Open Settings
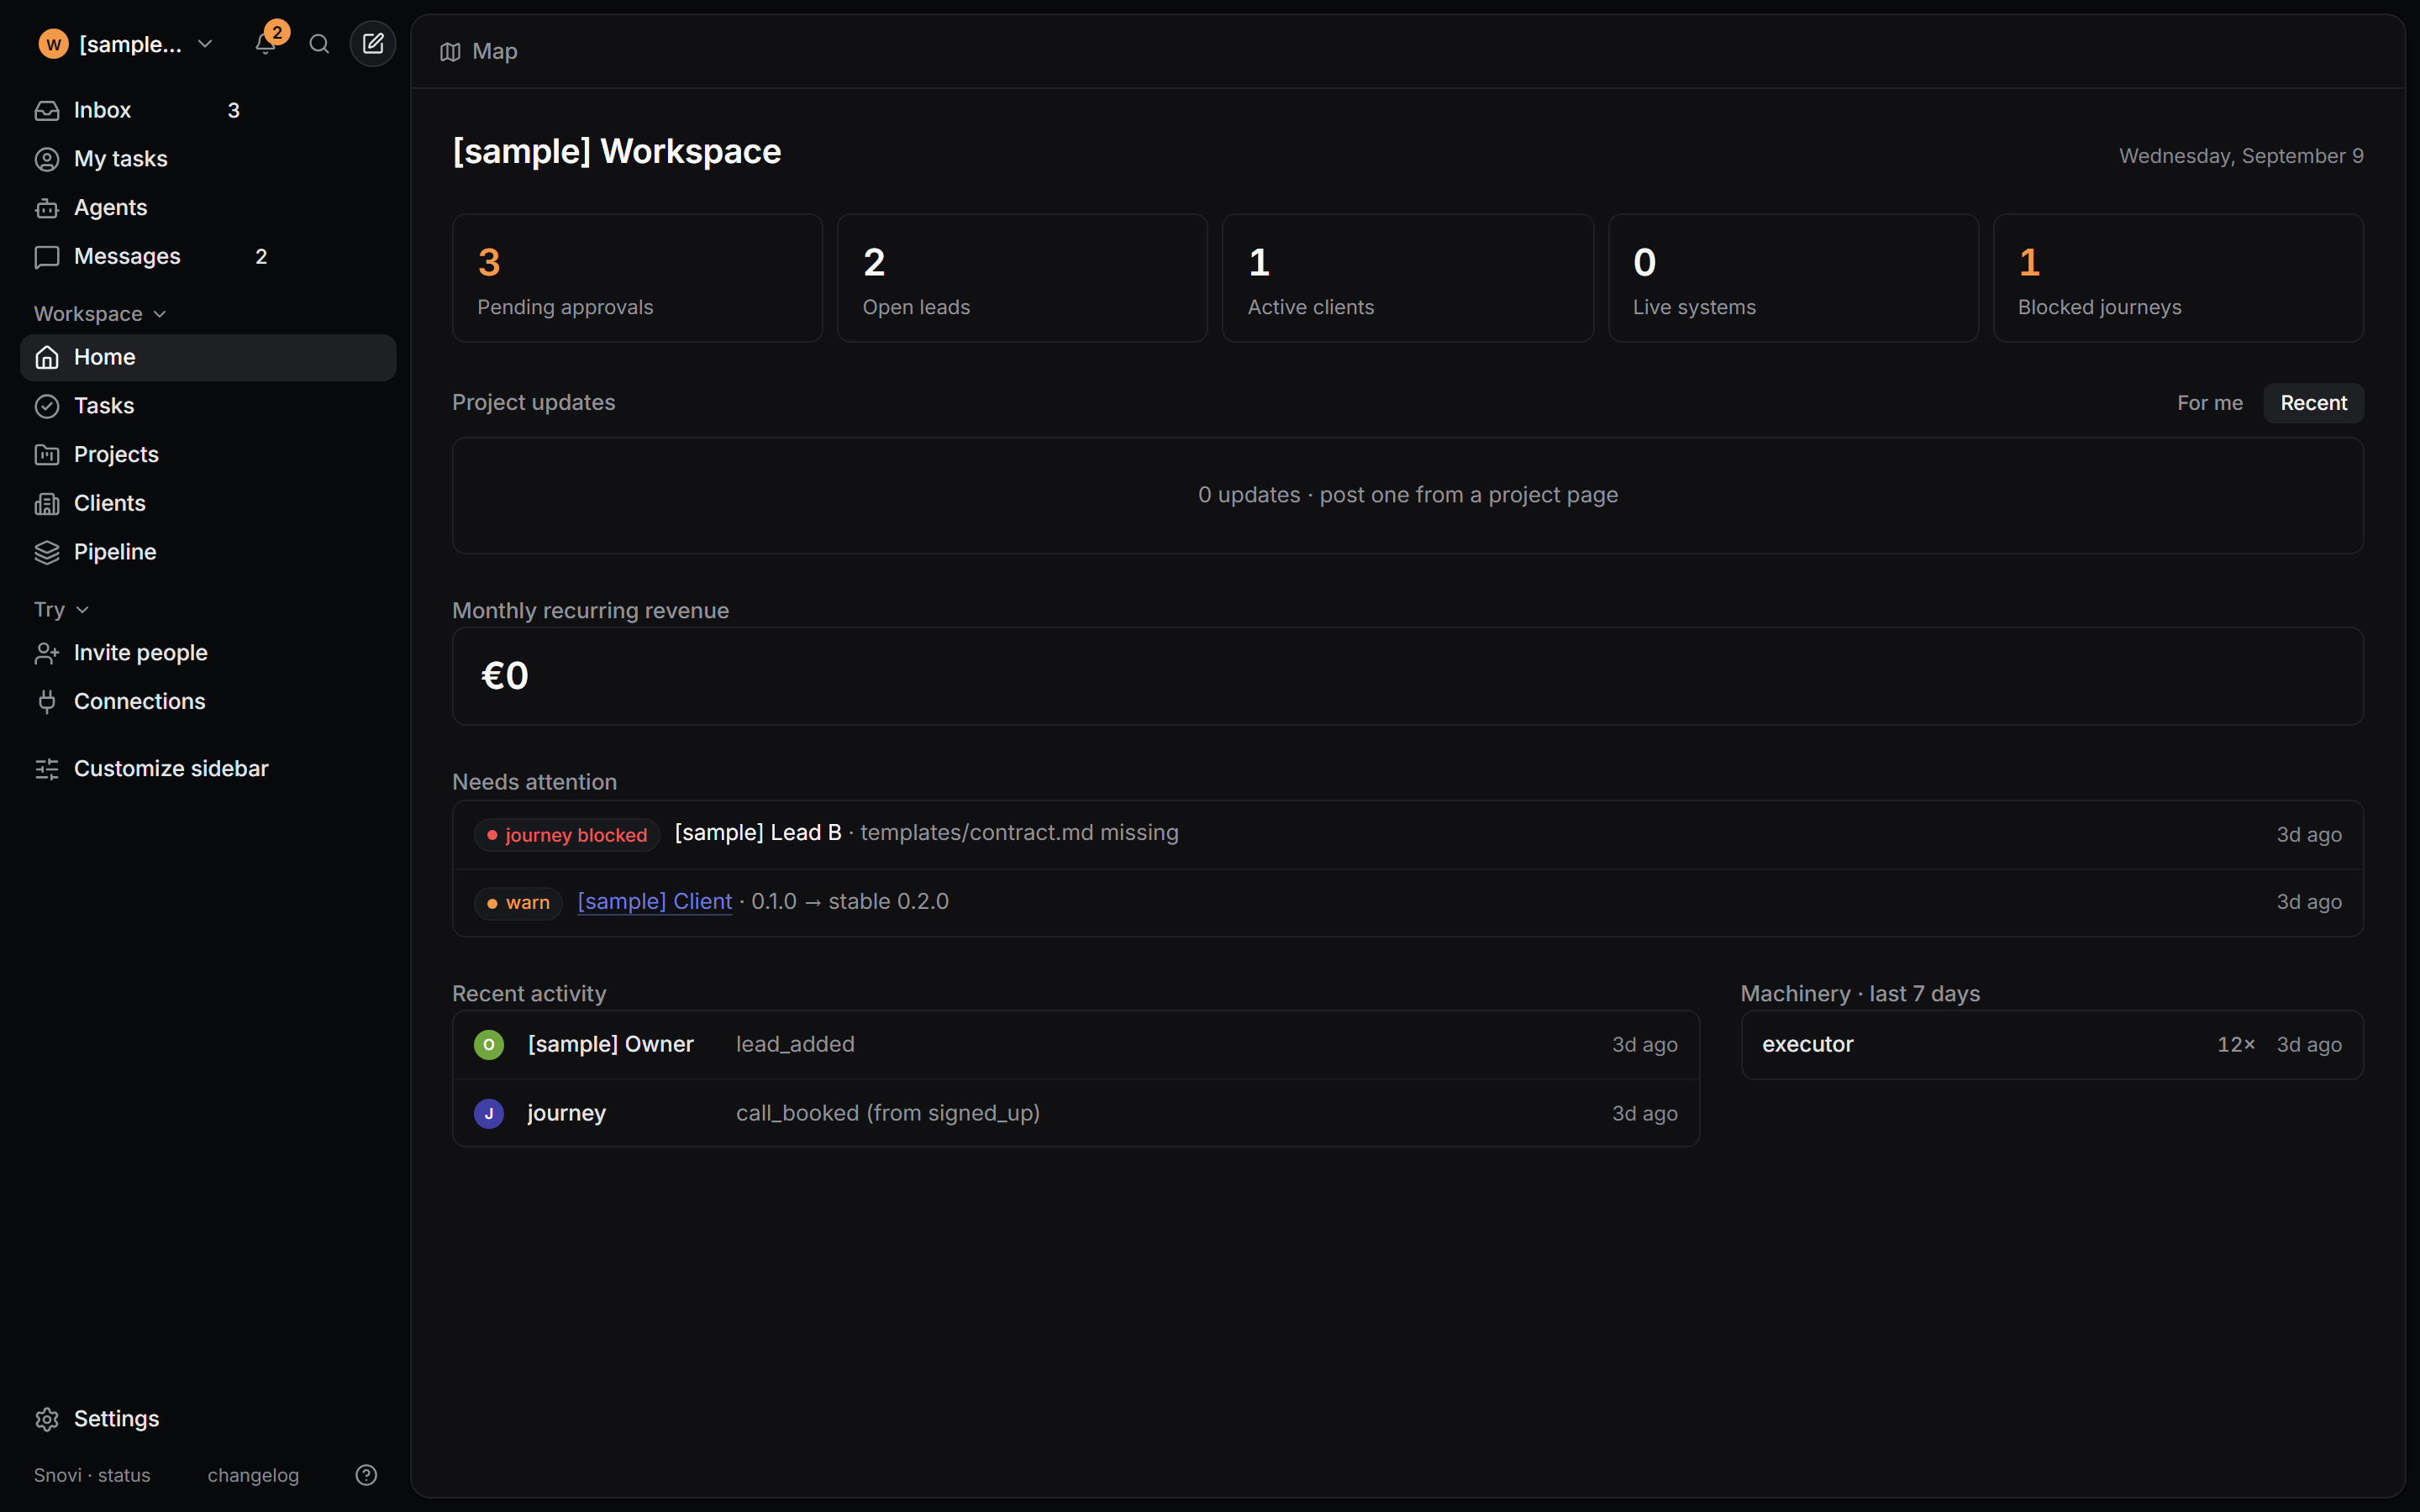Image resolution: width=2420 pixels, height=1512 pixels. [x=208, y=1419]
